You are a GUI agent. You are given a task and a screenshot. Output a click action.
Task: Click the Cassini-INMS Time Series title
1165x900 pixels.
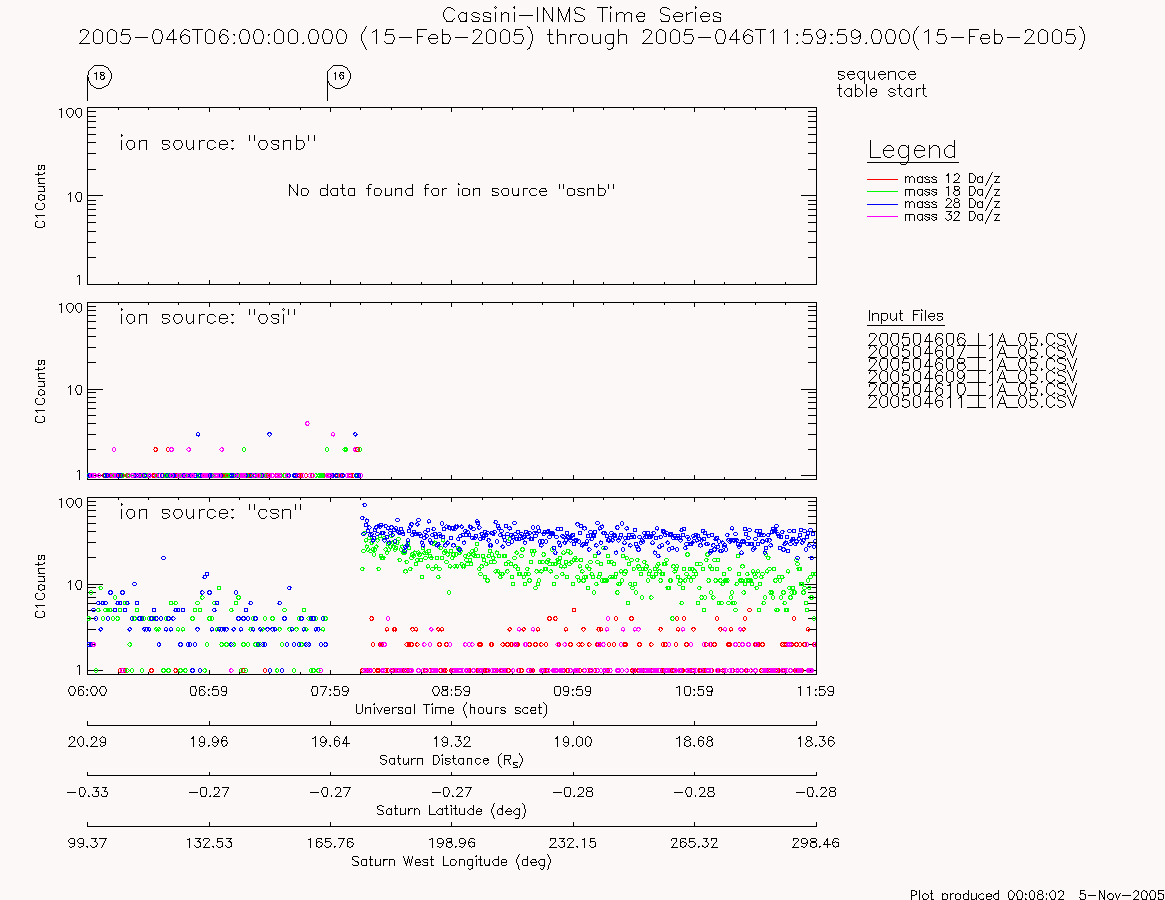click(x=582, y=16)
